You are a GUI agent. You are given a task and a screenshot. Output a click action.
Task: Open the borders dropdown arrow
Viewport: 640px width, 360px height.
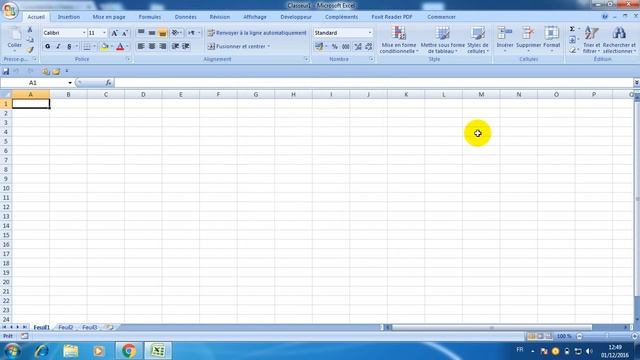coord(94,47)
